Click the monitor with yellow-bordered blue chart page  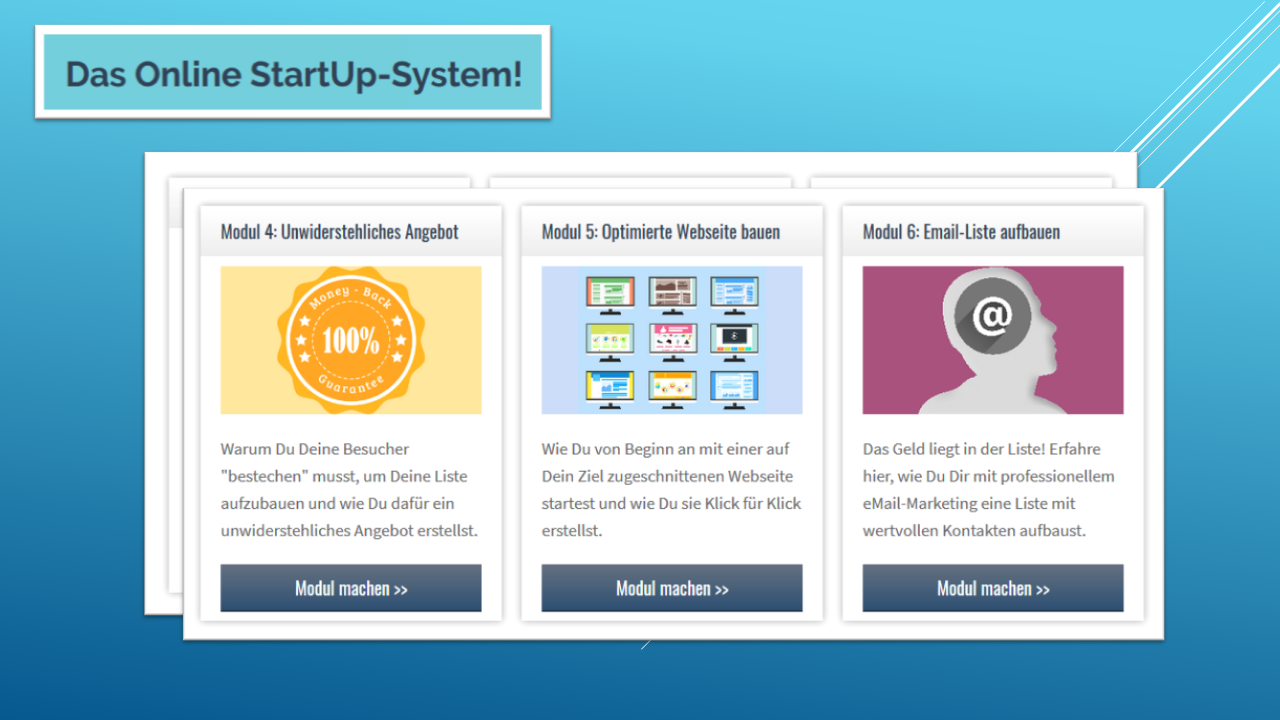click(610, 387)
